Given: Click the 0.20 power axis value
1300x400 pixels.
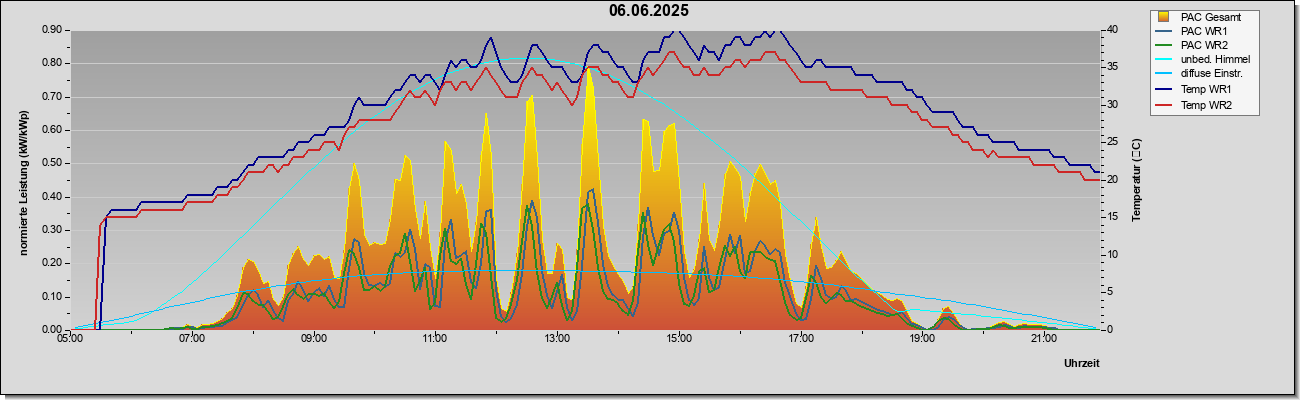Looking at the screenshot, I should pos(53,263).
